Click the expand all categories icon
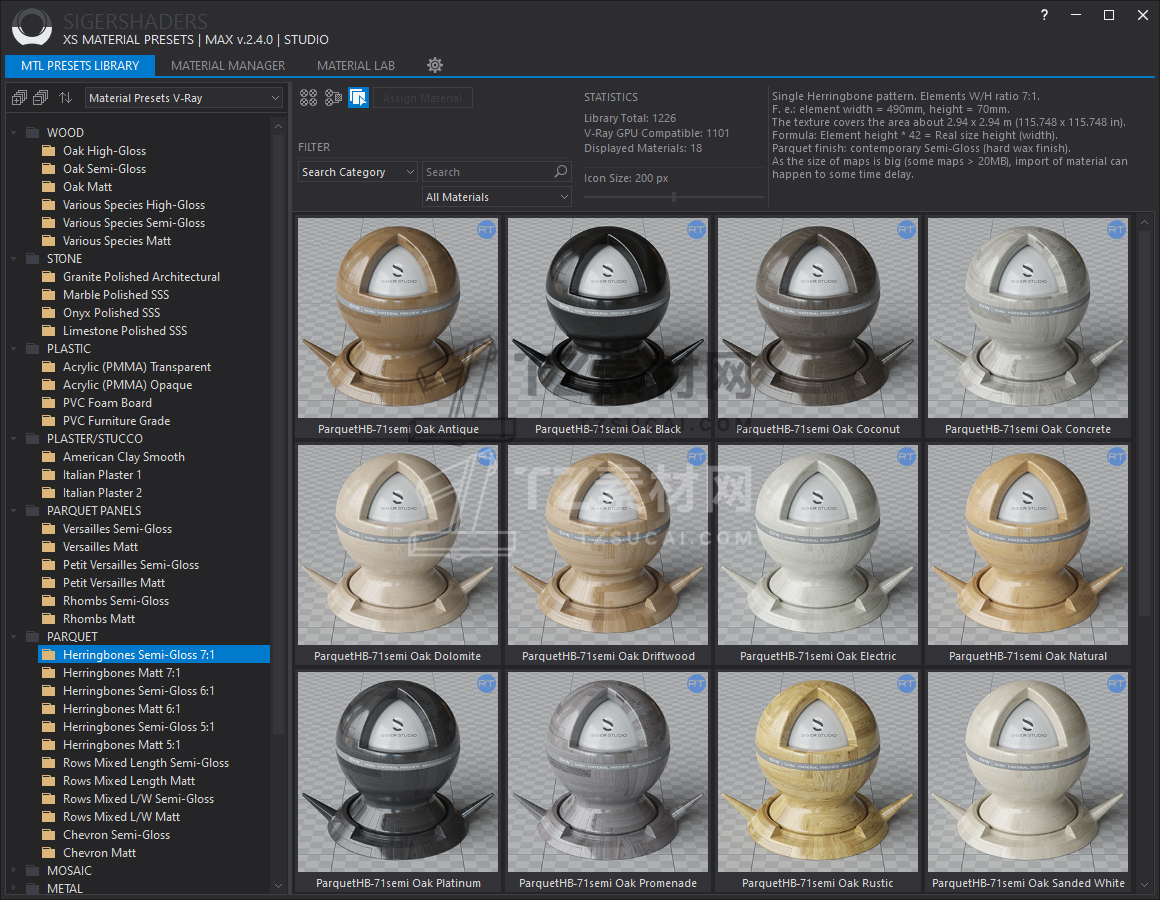This screenshot has width=1160, height=900. 19,98
